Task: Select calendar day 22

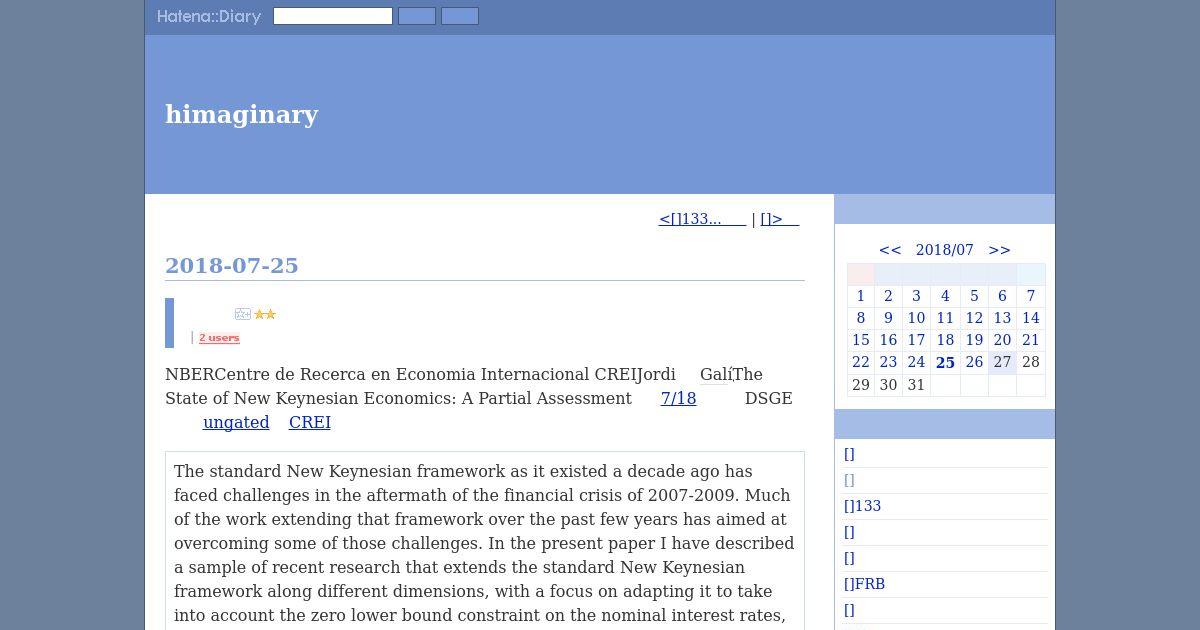Action: coord(860,362)
